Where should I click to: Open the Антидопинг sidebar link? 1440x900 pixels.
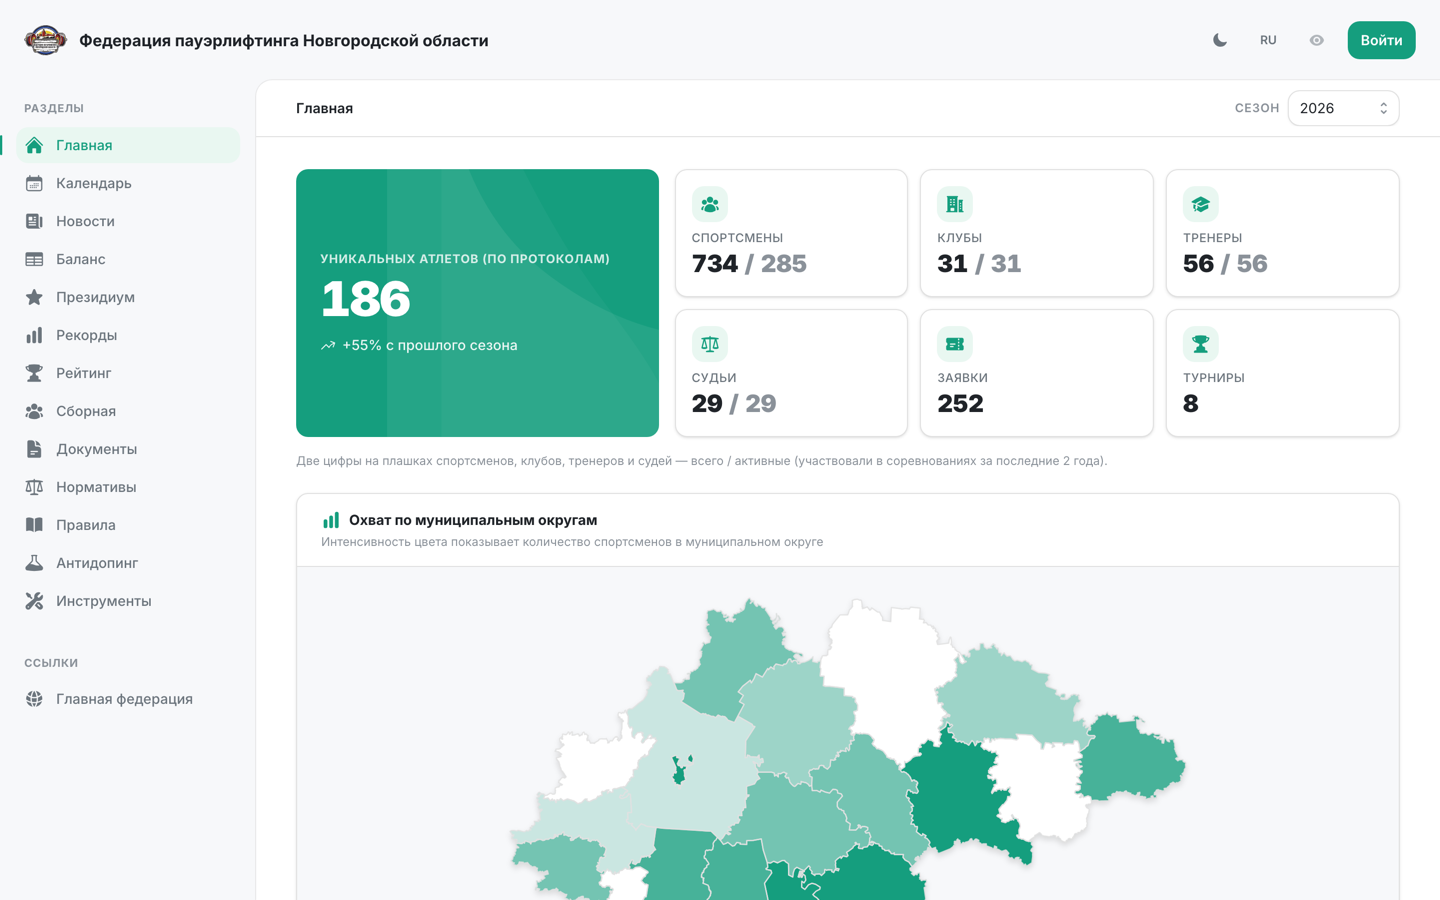[128, 563]
